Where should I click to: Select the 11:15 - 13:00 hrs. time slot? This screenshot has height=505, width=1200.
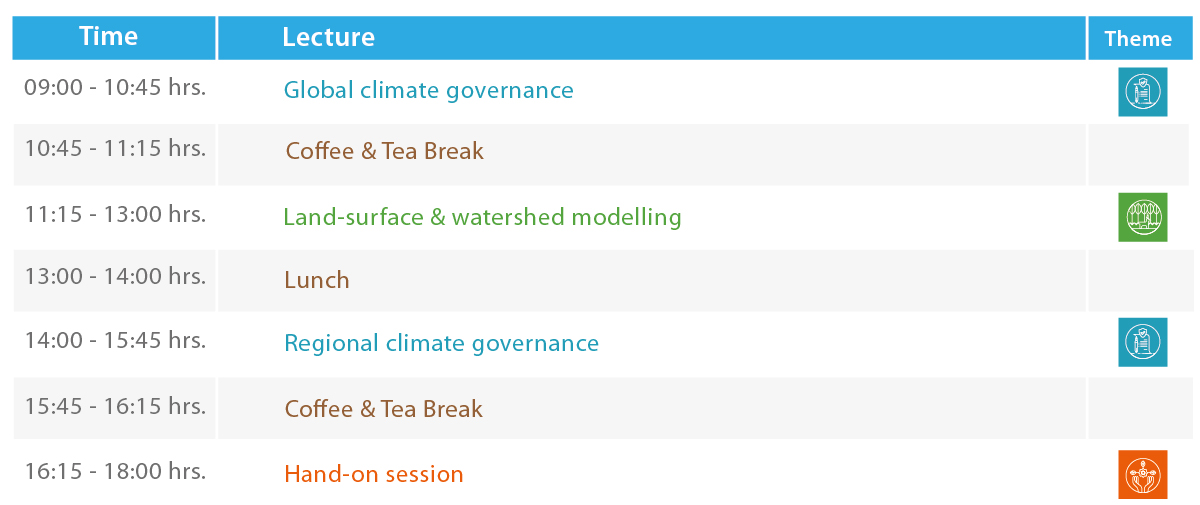[x=115, y=214]
